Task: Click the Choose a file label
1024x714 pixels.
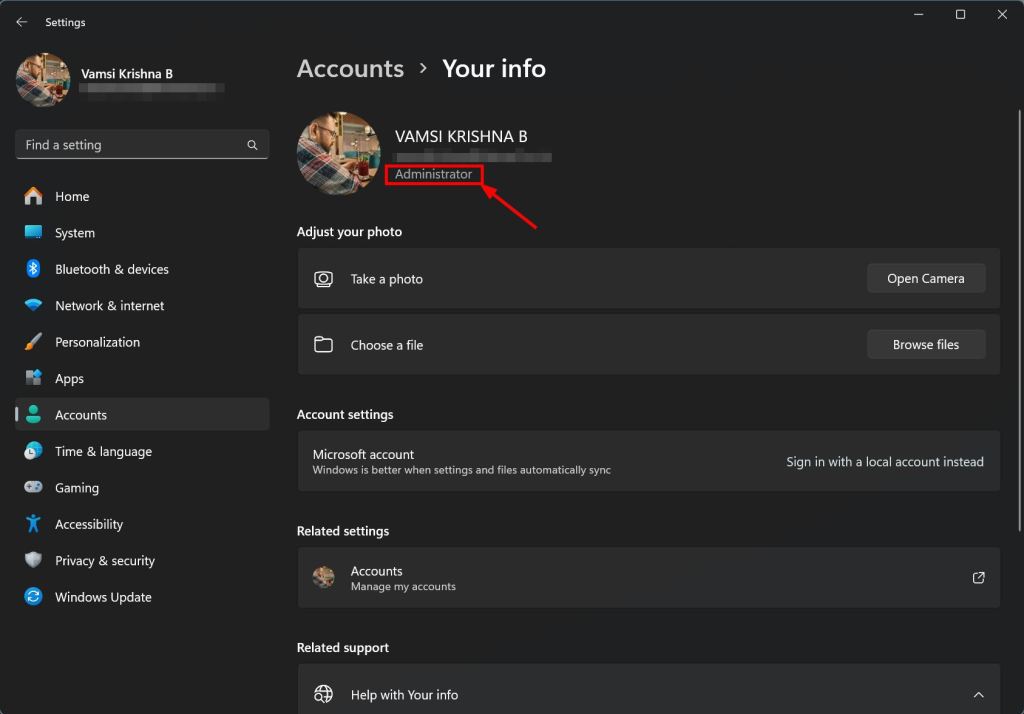Action: tap(387, 345)
